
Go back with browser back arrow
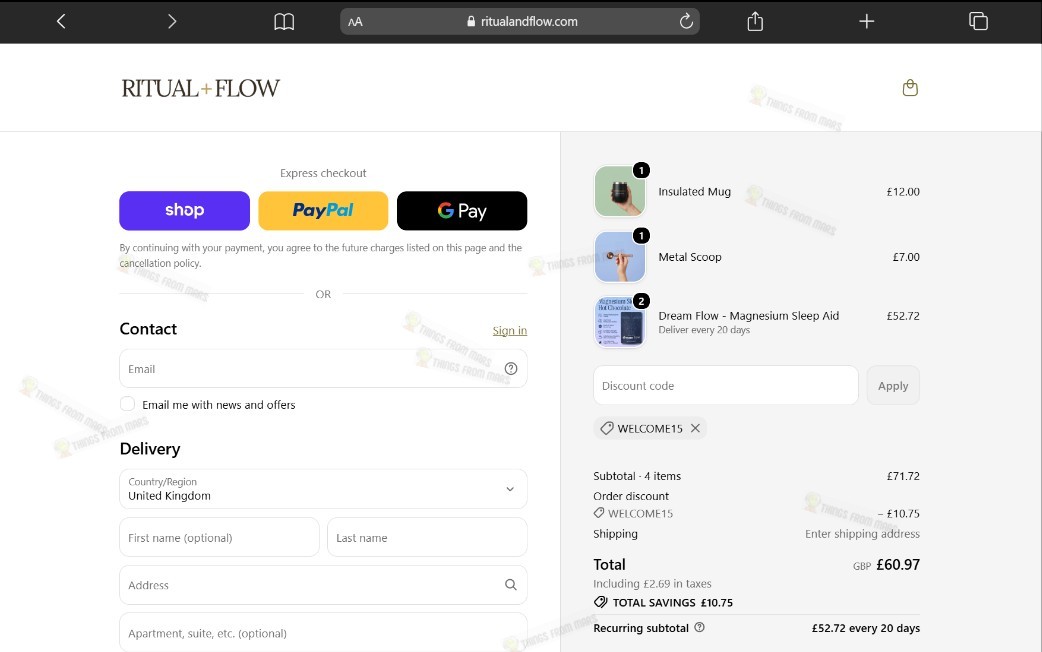pos(61,21)
